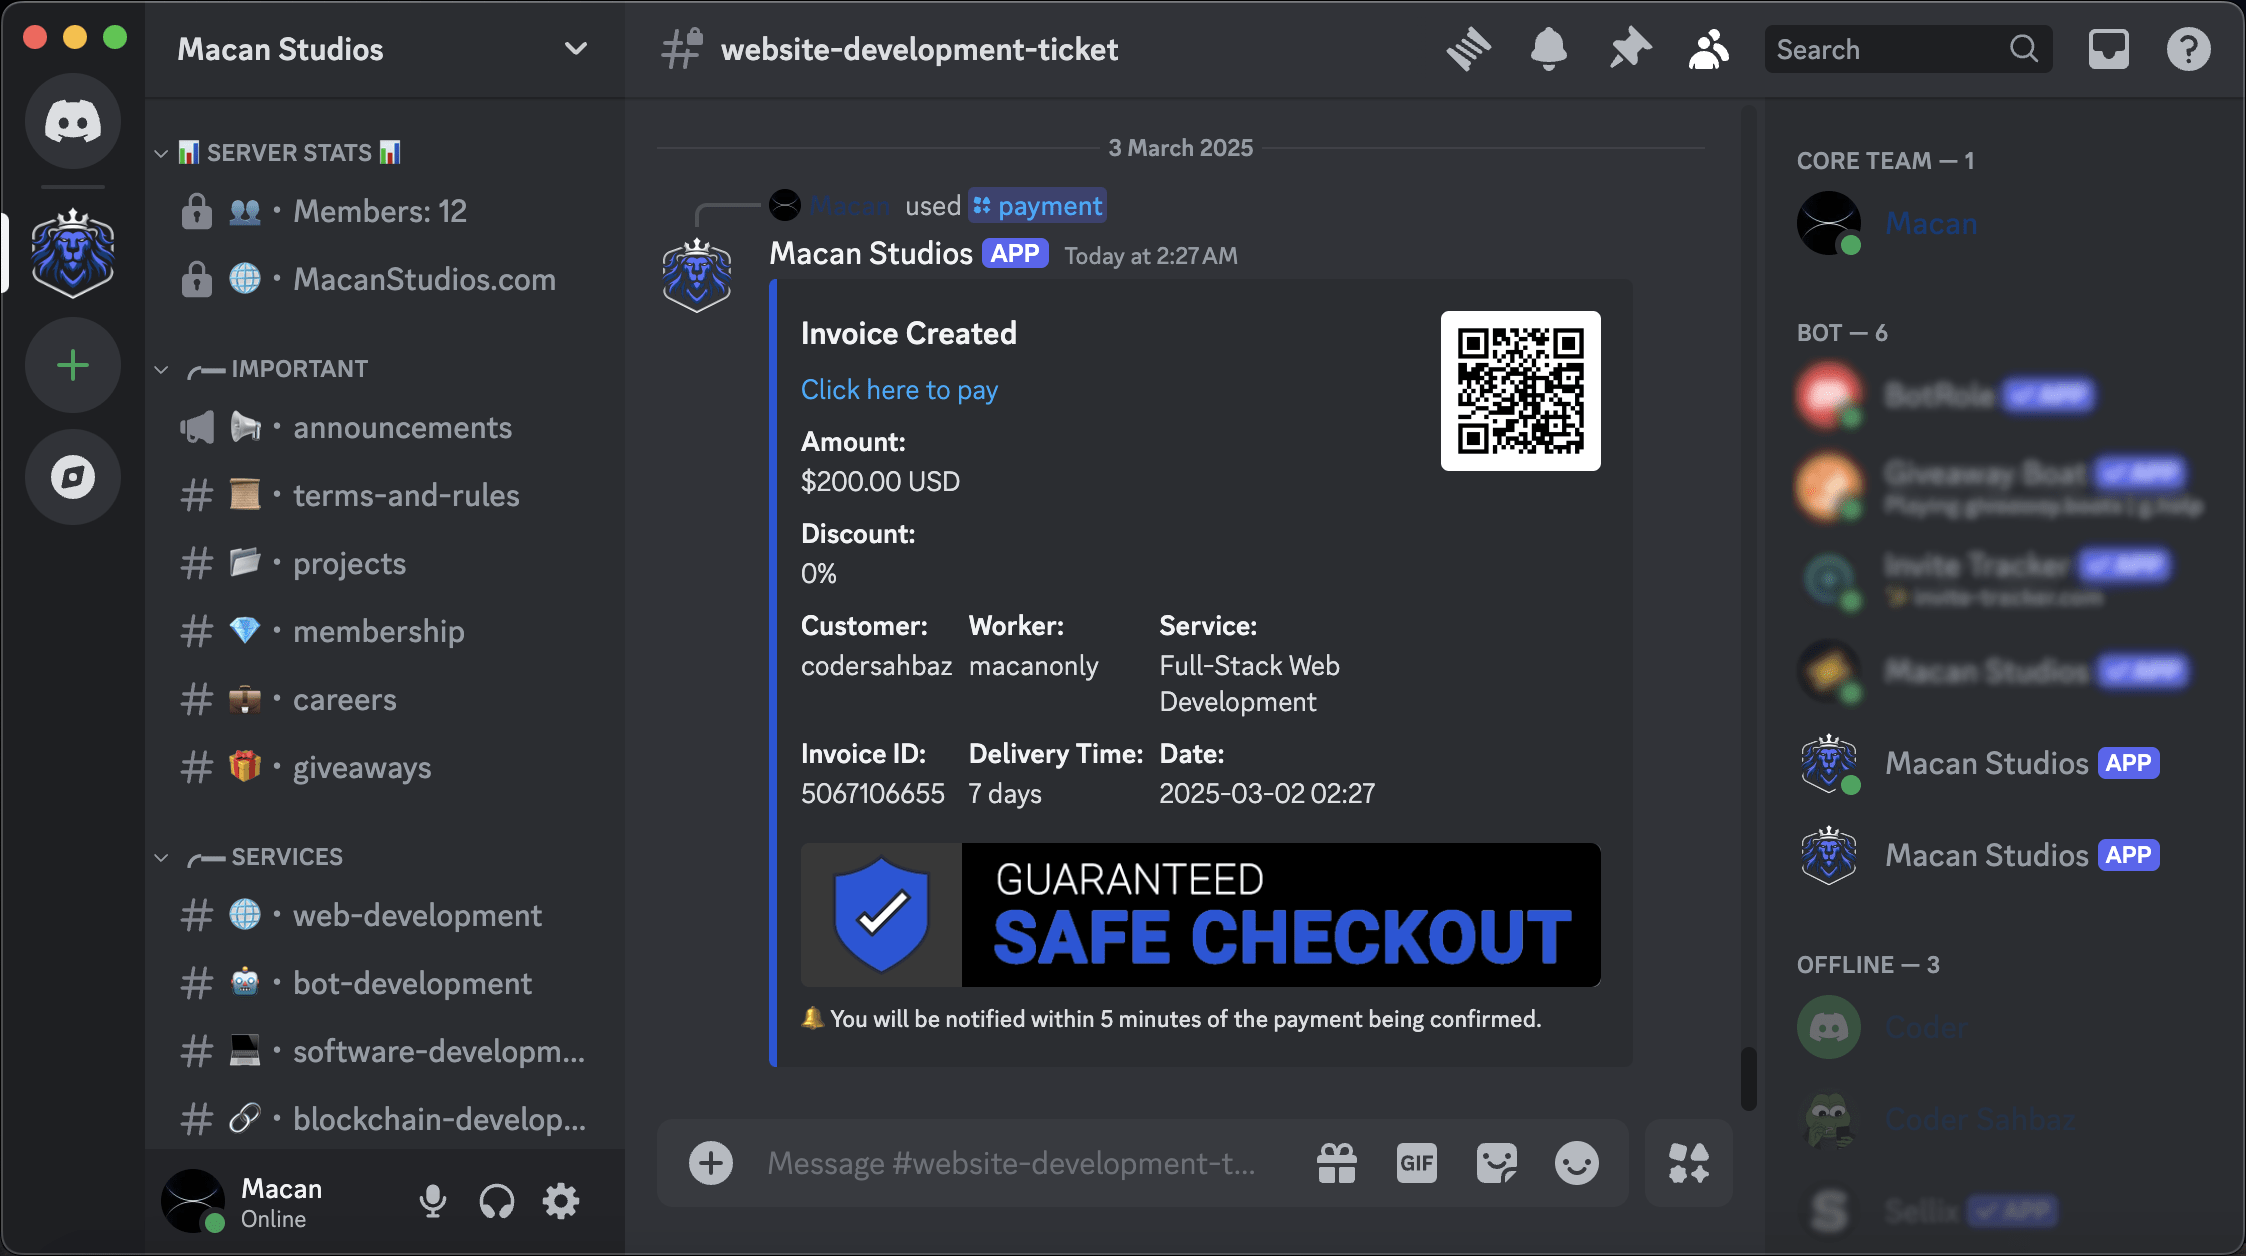The height and width of the screenshot is (1256, 2246).
Task: Open the sticker picker
Action: pos(1497,1163)
